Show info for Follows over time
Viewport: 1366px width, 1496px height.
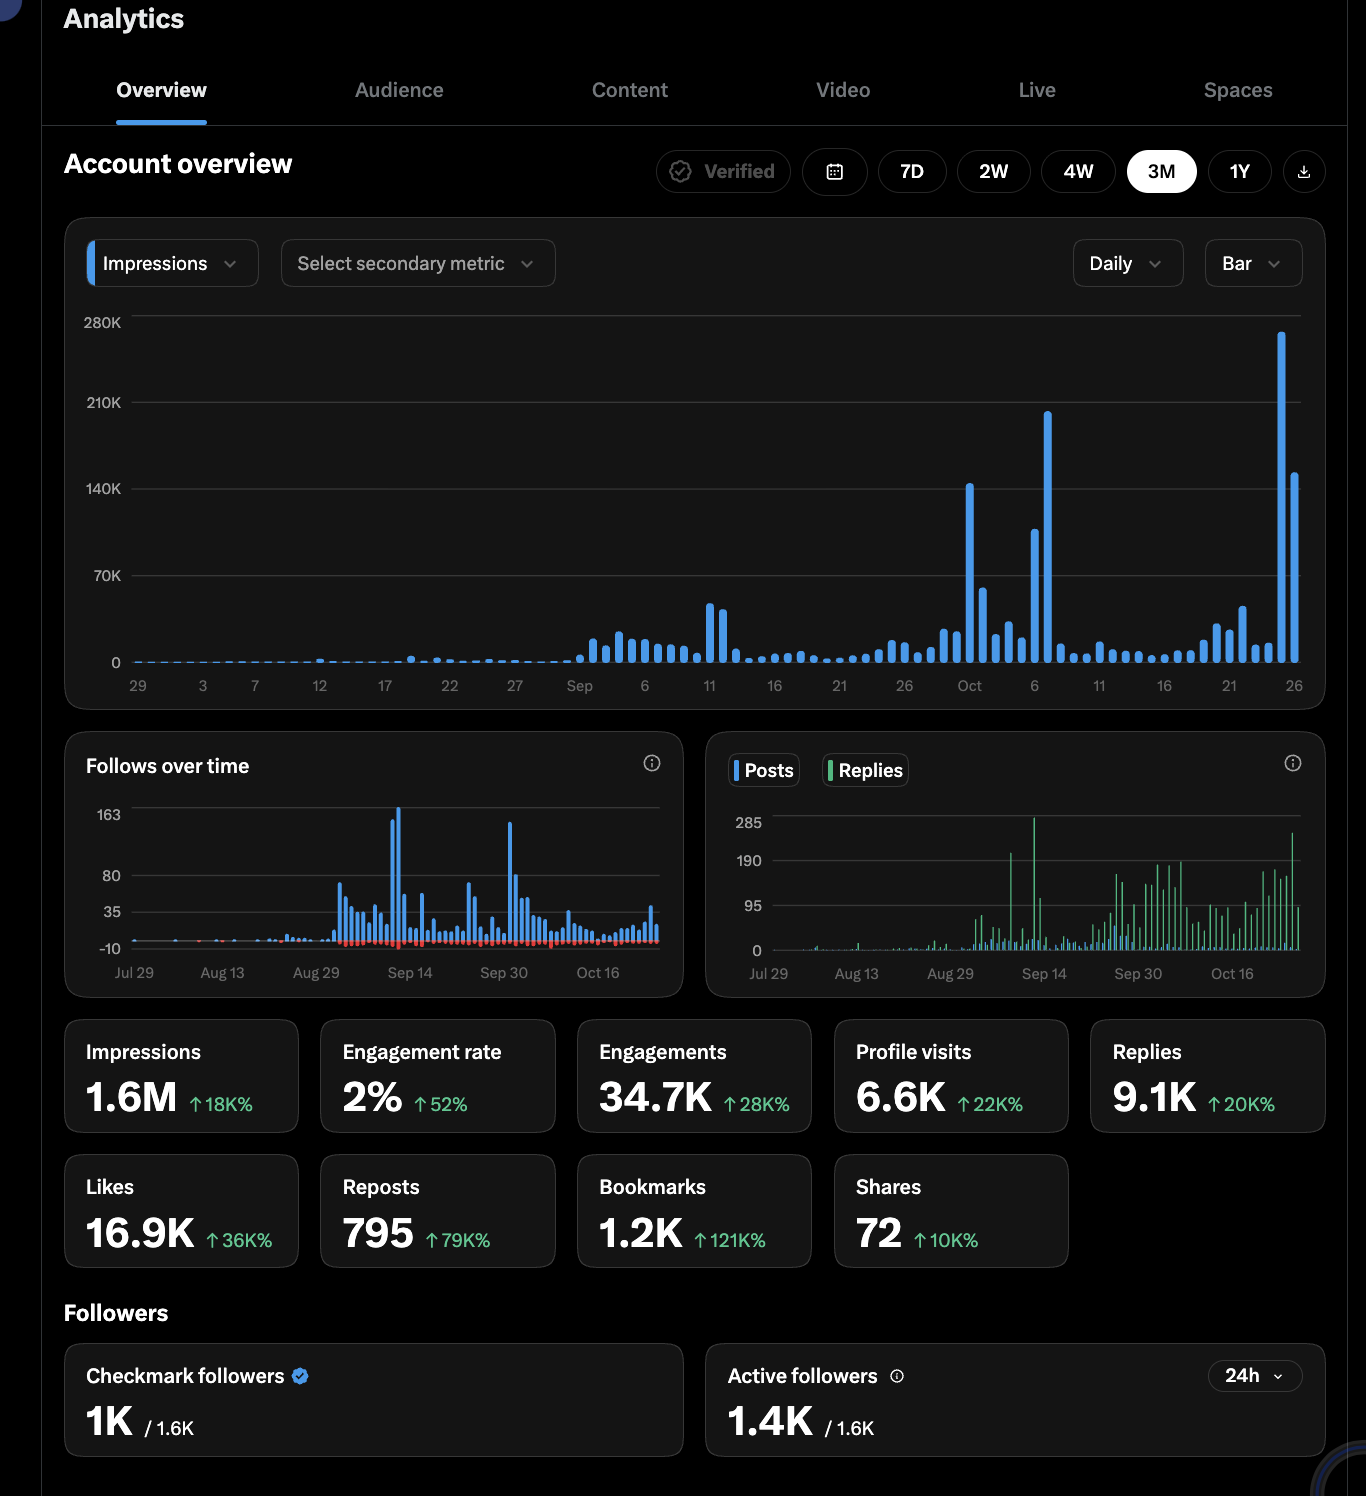(652, 763)
